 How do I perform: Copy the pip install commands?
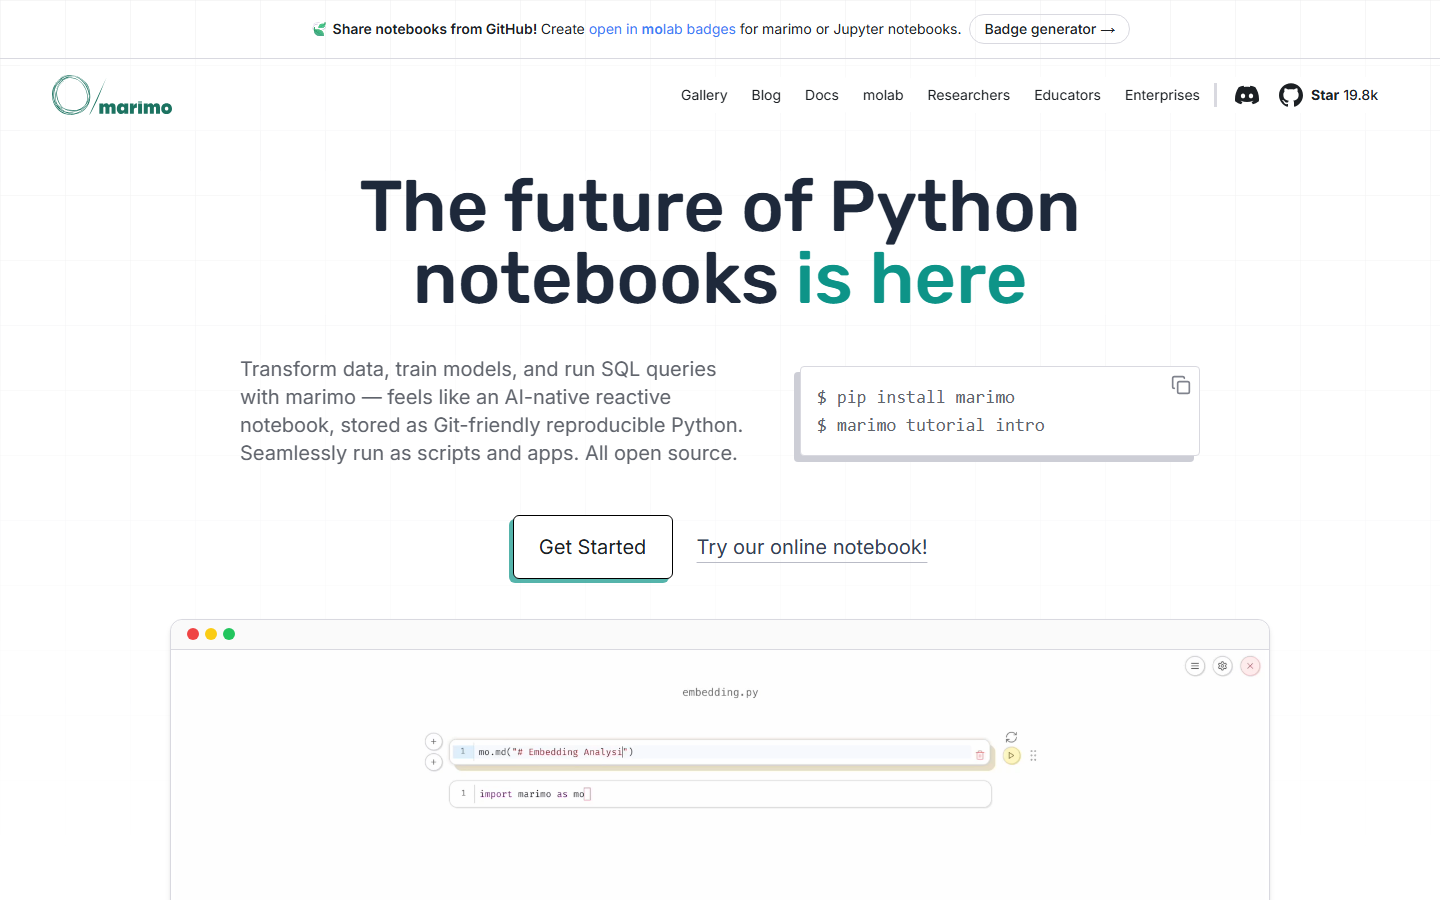click(1181, 385)
